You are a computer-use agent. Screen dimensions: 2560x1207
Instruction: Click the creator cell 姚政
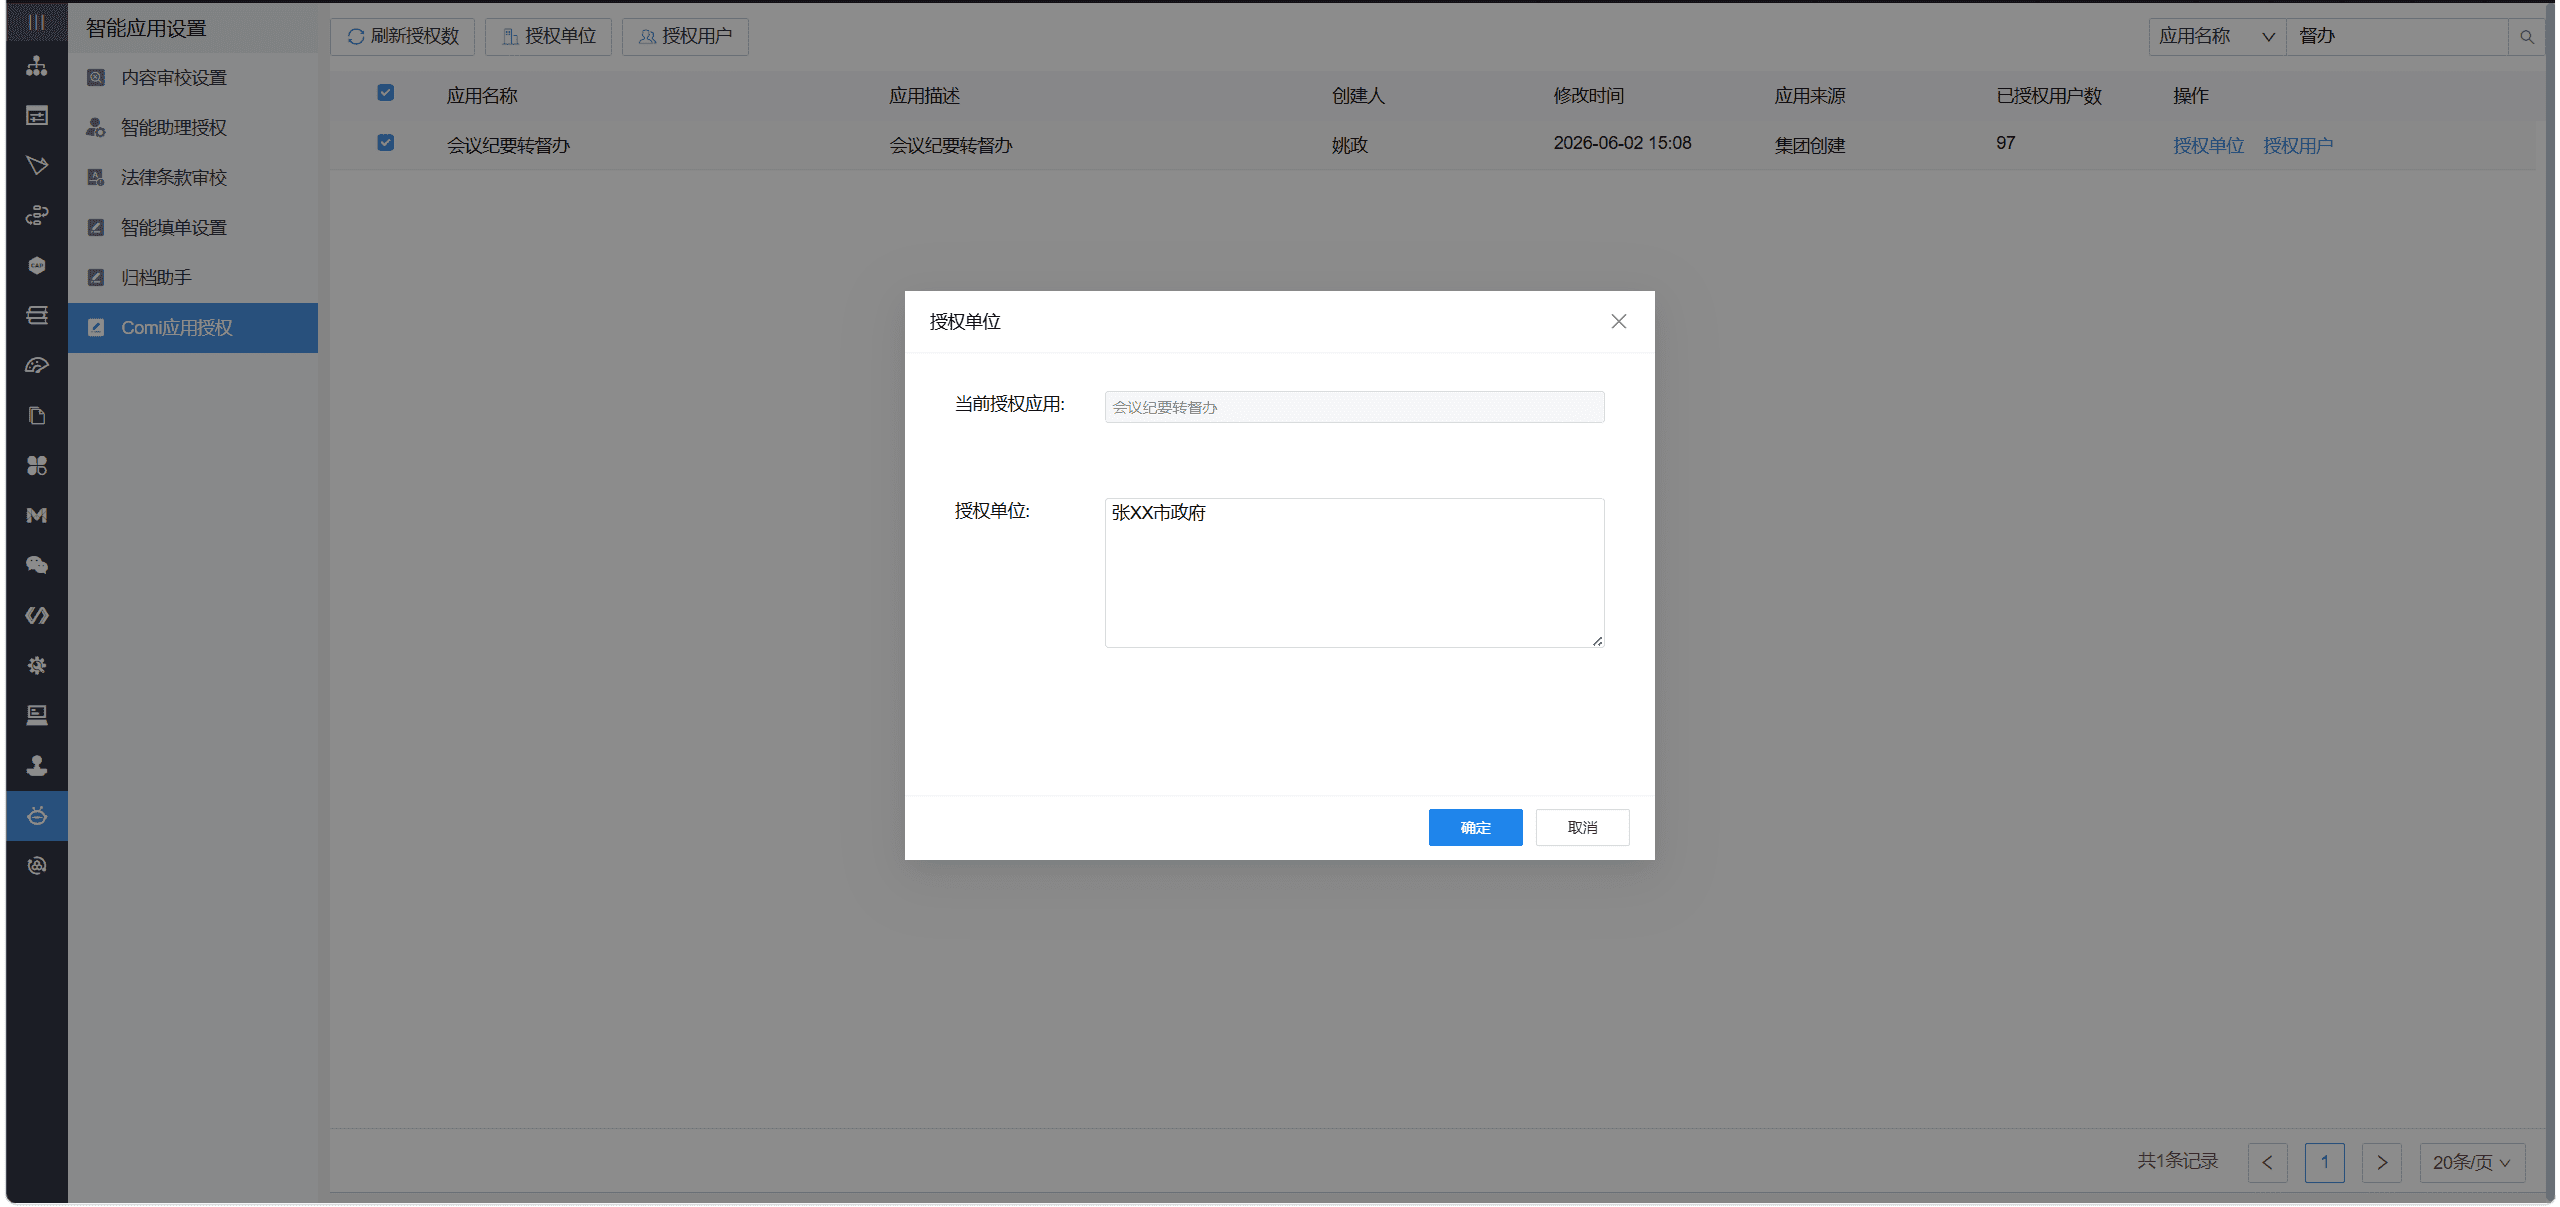click(1349, 146)
